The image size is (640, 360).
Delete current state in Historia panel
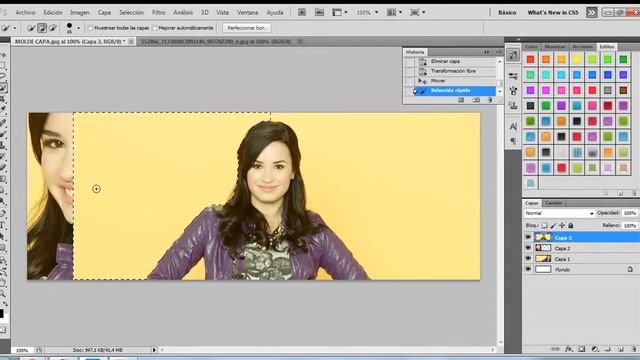click(490, 100)
